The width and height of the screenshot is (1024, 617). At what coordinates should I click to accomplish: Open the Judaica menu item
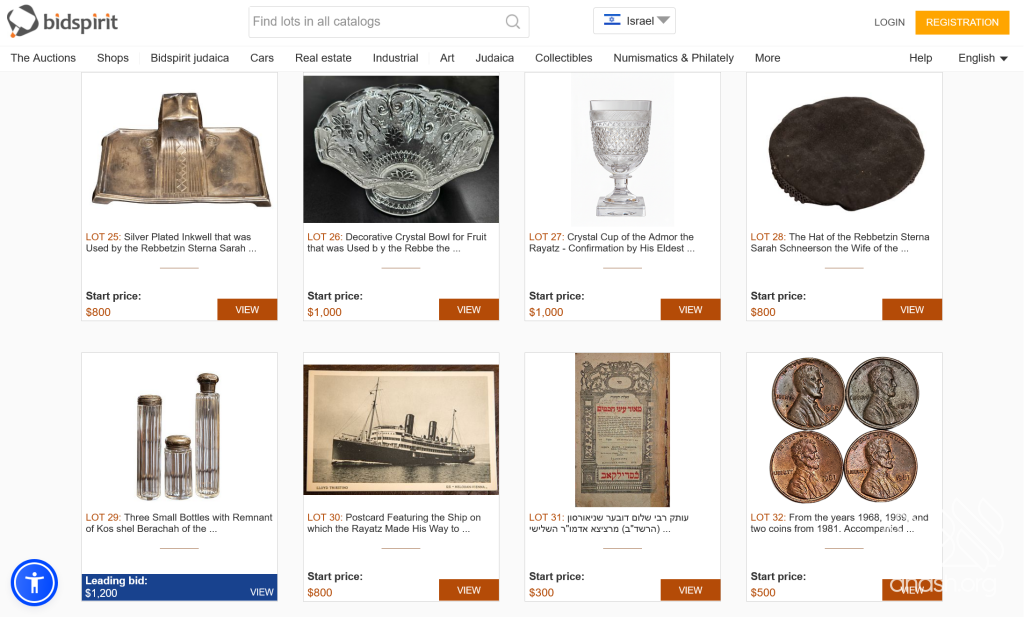point(494,58)
